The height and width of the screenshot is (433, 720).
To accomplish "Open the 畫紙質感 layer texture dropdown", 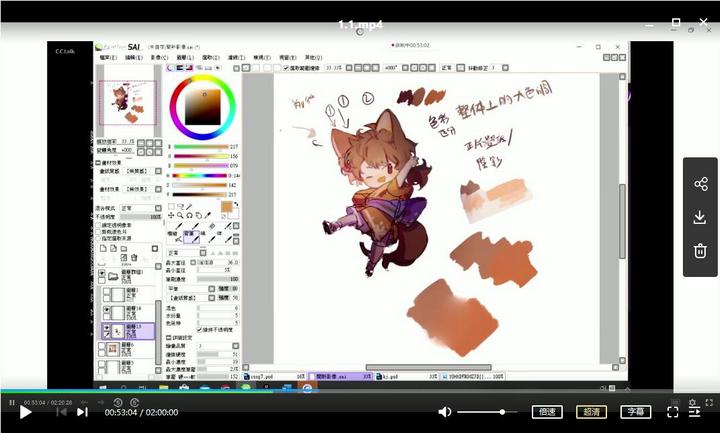I will (143, 171).
